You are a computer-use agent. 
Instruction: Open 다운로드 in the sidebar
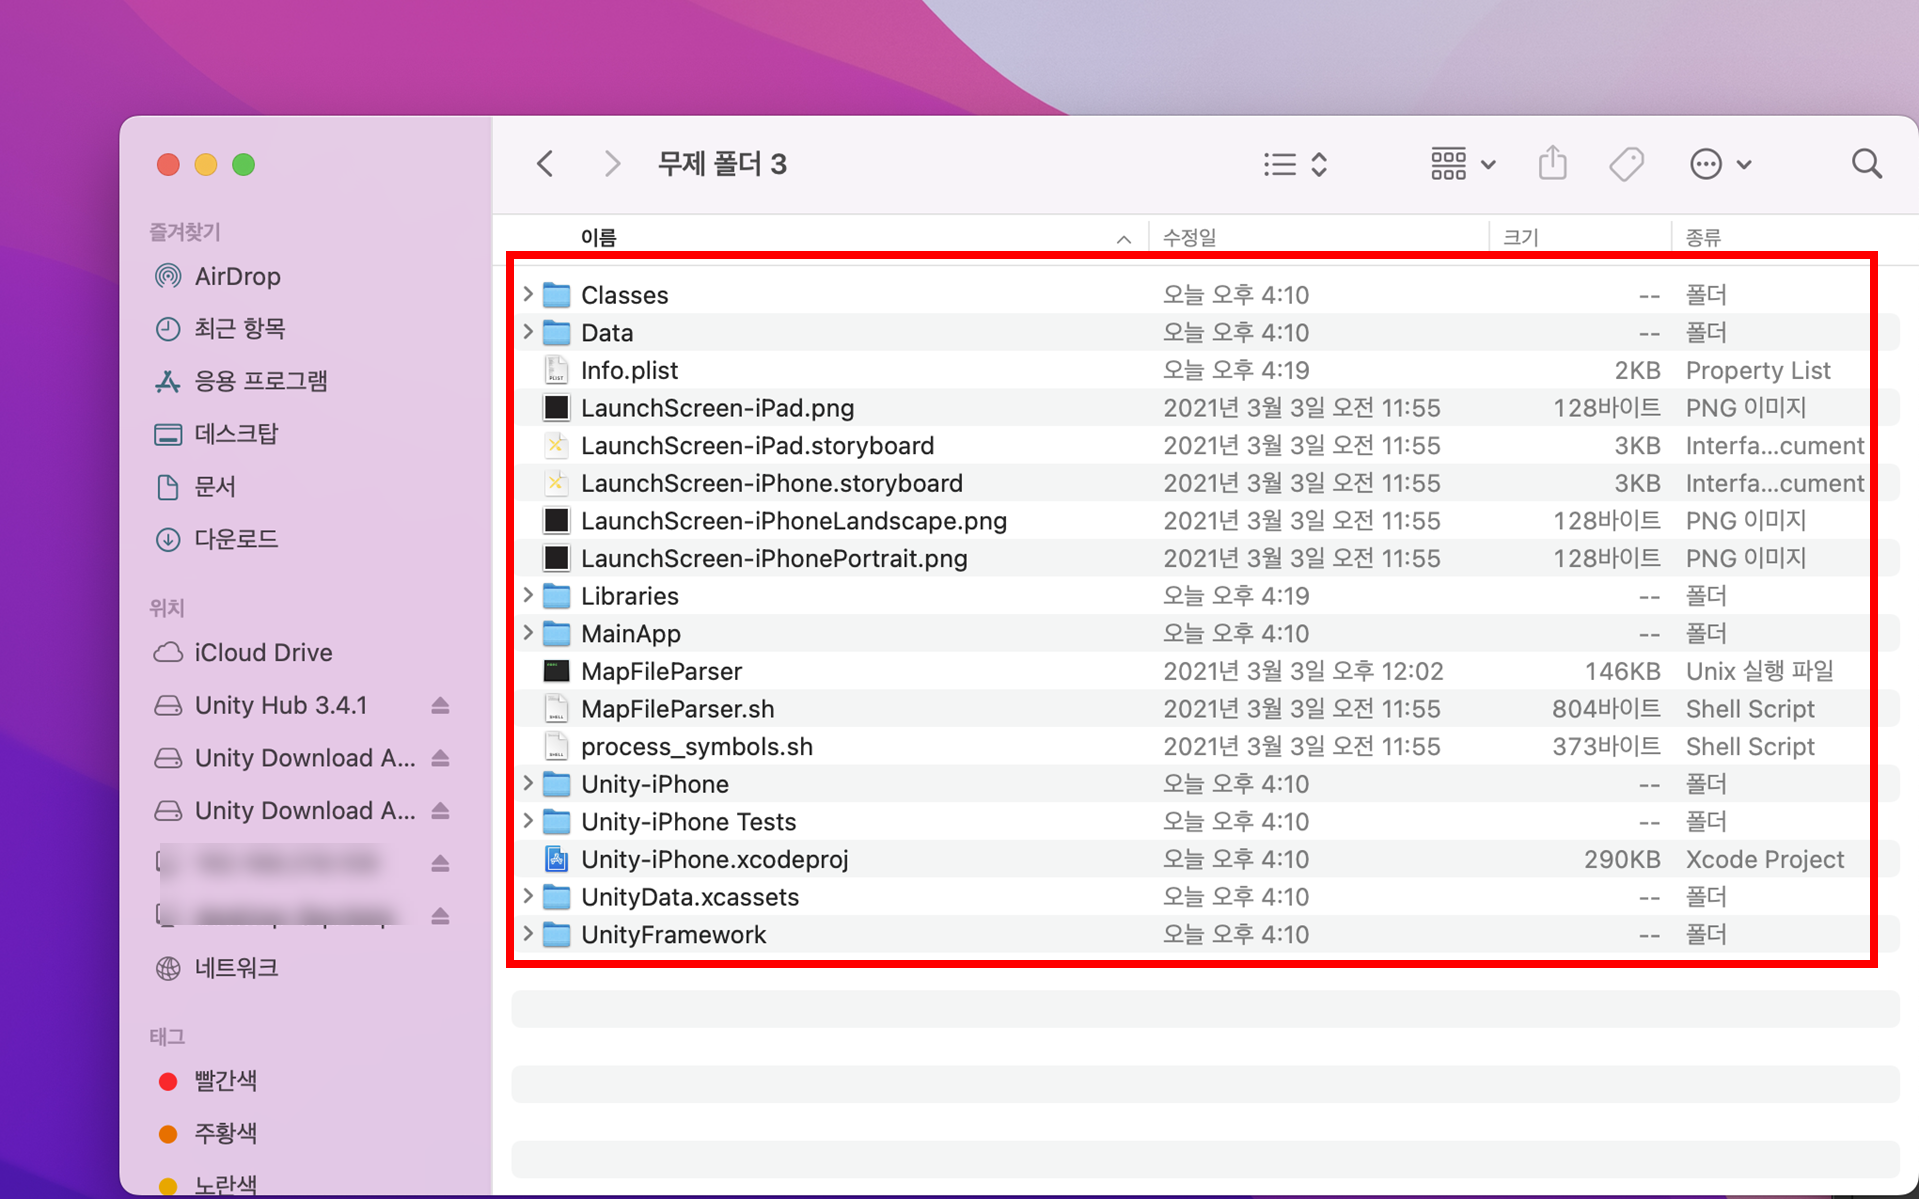point(236,539)
